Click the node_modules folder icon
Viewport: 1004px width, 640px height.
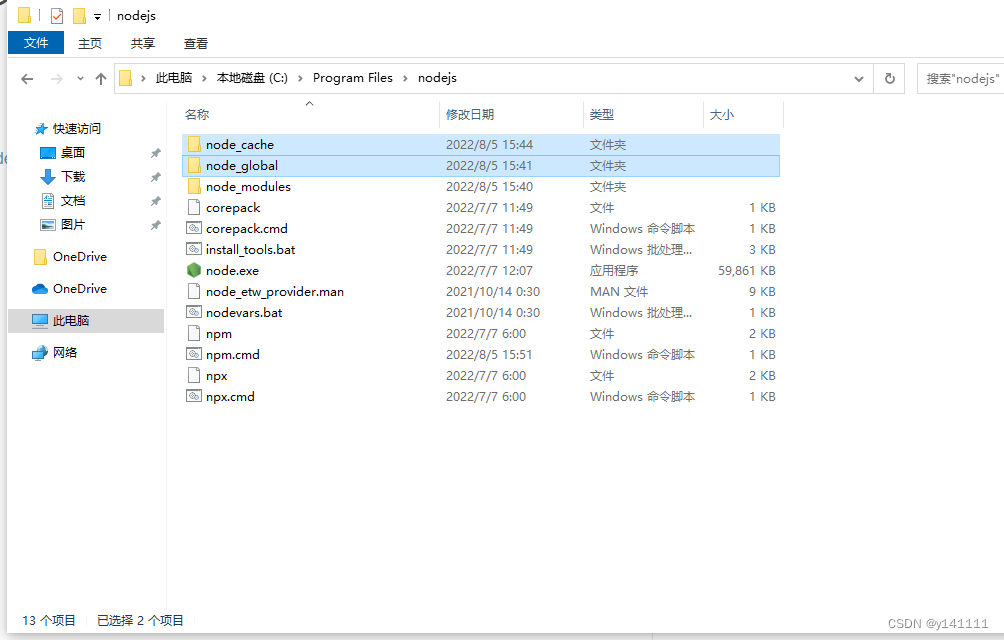(x=194, y=187)
